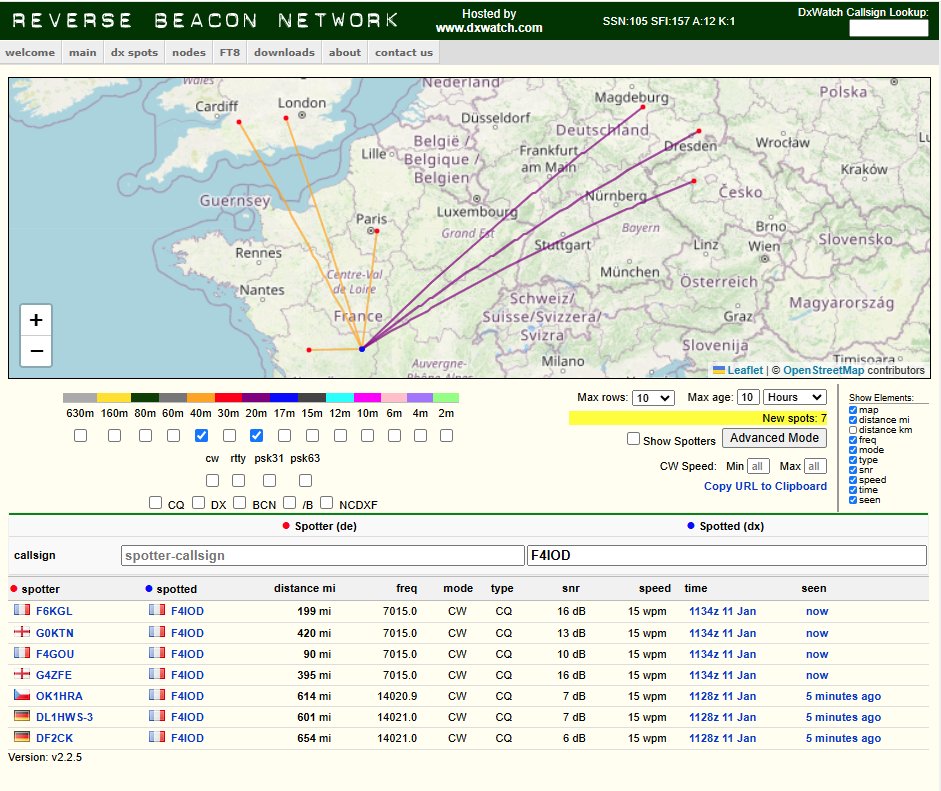Screen dimensions: 941x791
Task: Open the Max age Hours dropdown
Action: 795,397
